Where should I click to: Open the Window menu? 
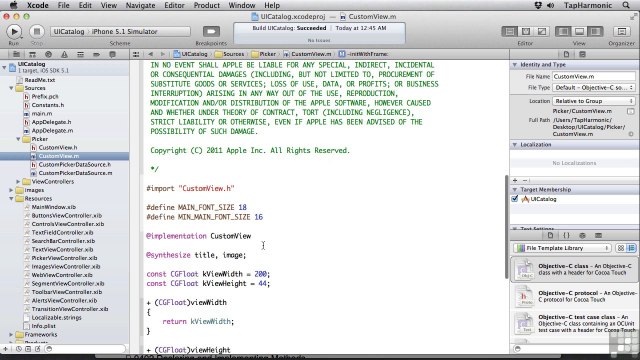pos(242,5)
